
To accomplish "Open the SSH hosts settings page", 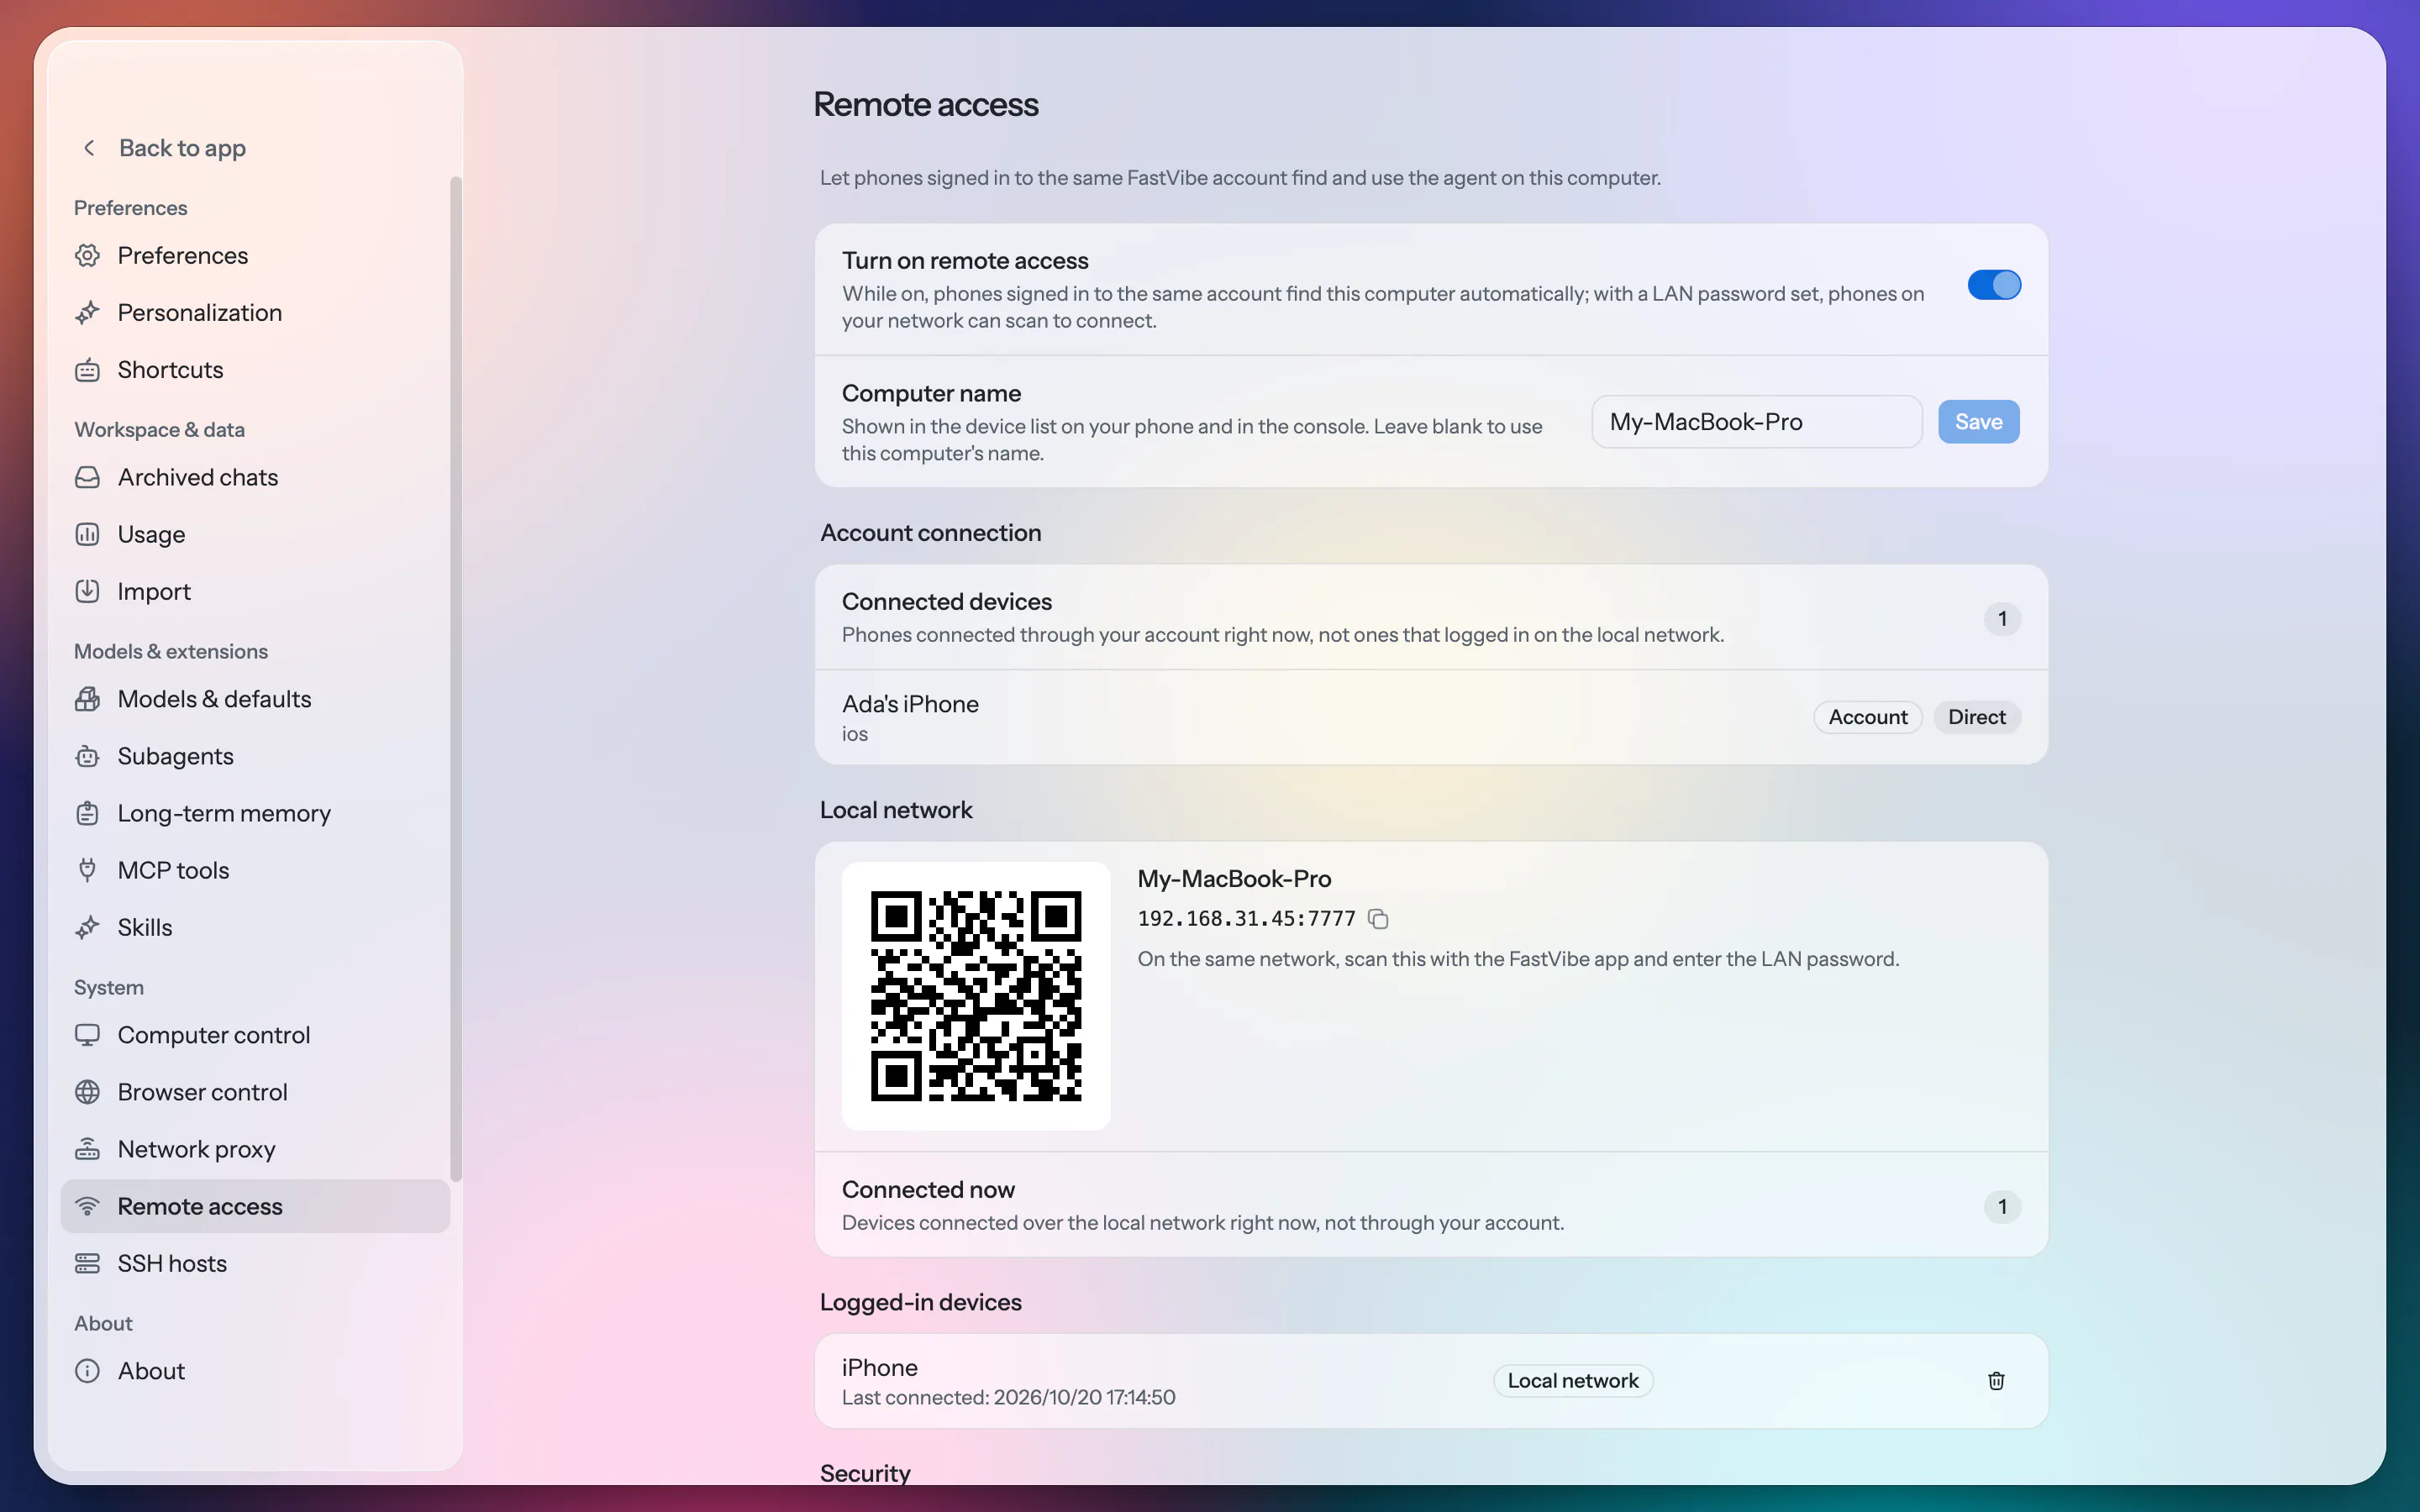I will coord(255,1263).
